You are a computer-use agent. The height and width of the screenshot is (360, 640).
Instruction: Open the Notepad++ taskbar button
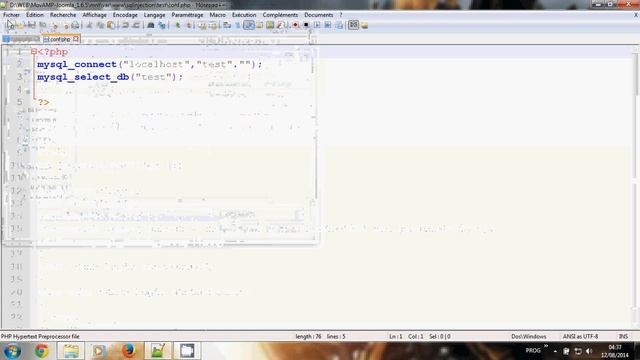click(x=158, y=351)
